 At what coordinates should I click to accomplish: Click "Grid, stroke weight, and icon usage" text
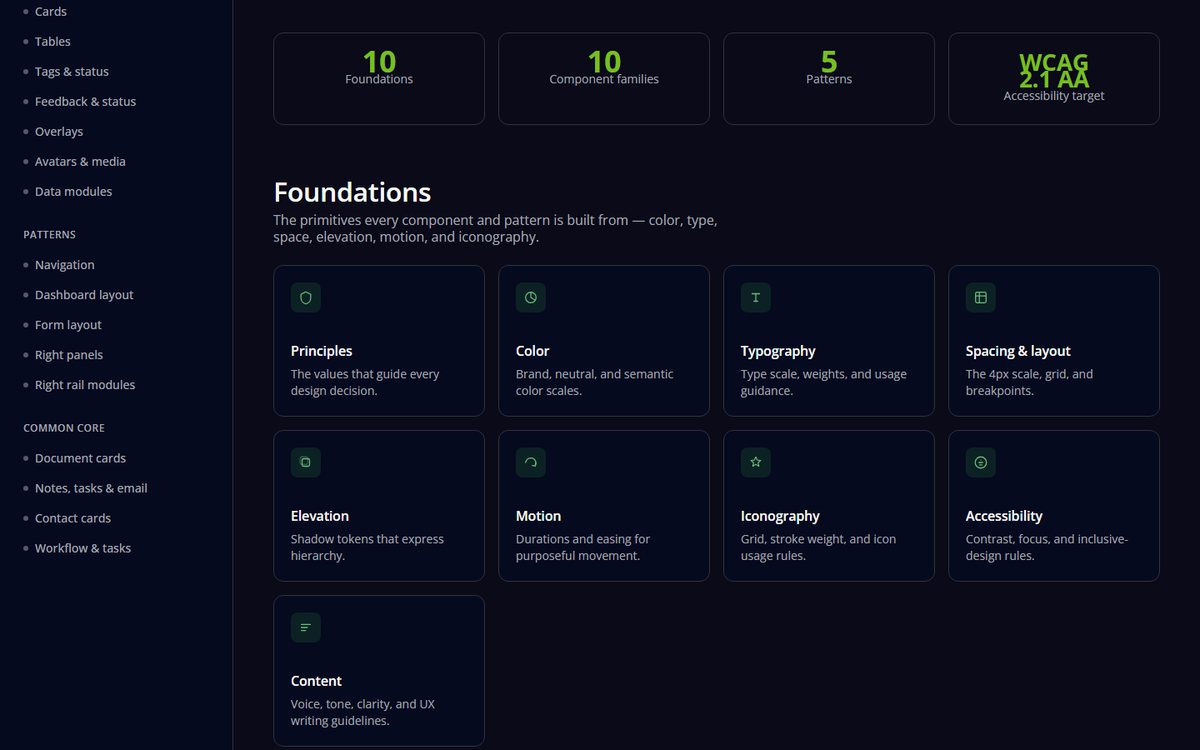818,547
